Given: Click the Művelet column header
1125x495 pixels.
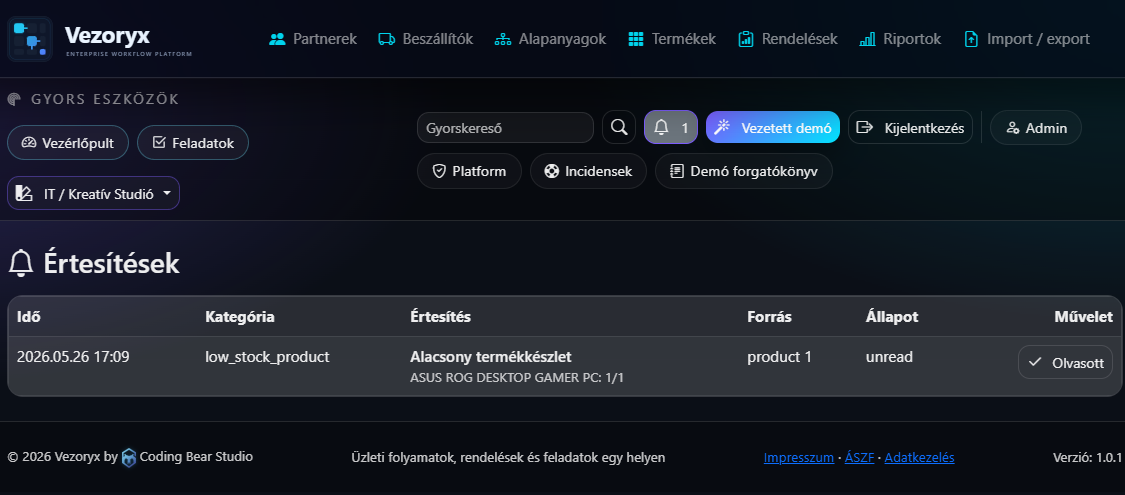Looking at the screenshot, I should pos(1083,316).
